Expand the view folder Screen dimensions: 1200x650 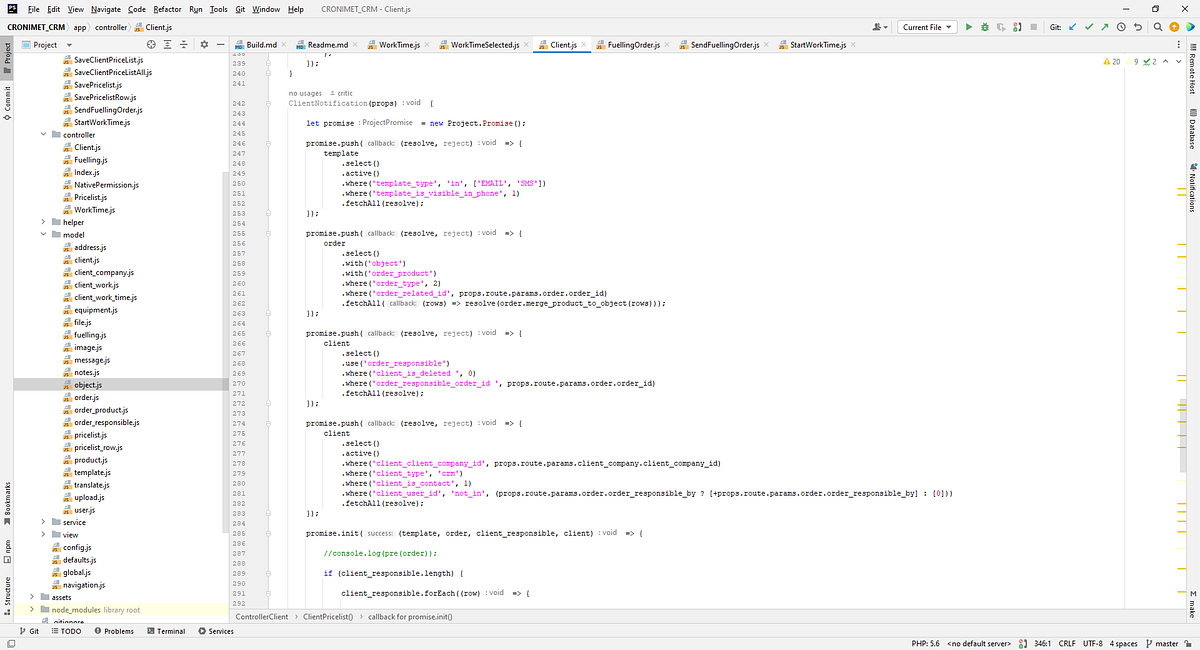pos(43,535)
